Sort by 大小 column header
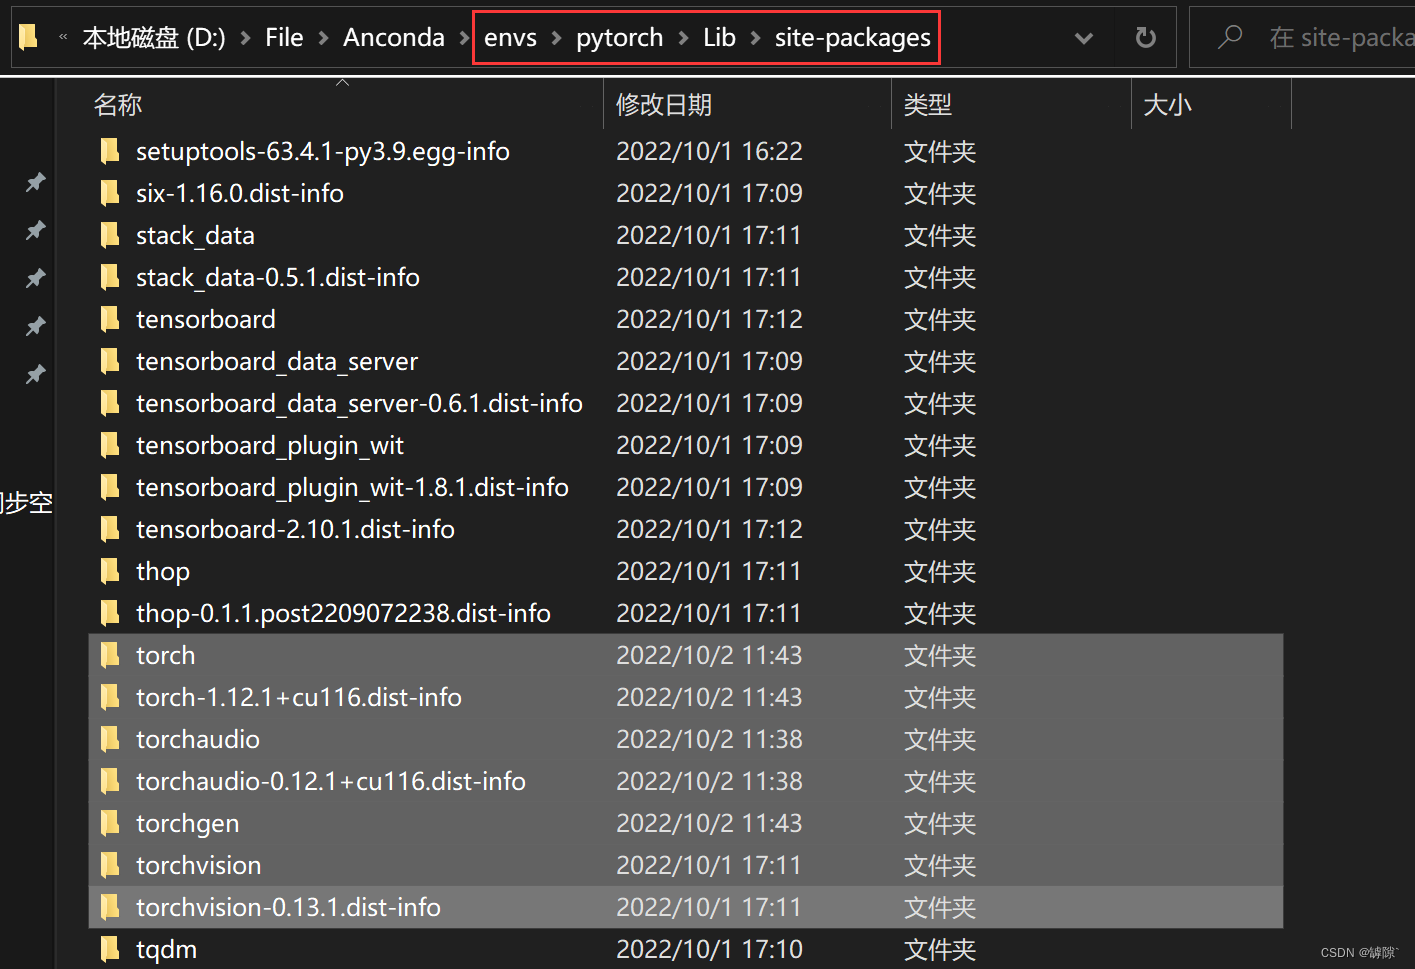Viewport: 1415px width, 969px height. [x=1167, y=105]
